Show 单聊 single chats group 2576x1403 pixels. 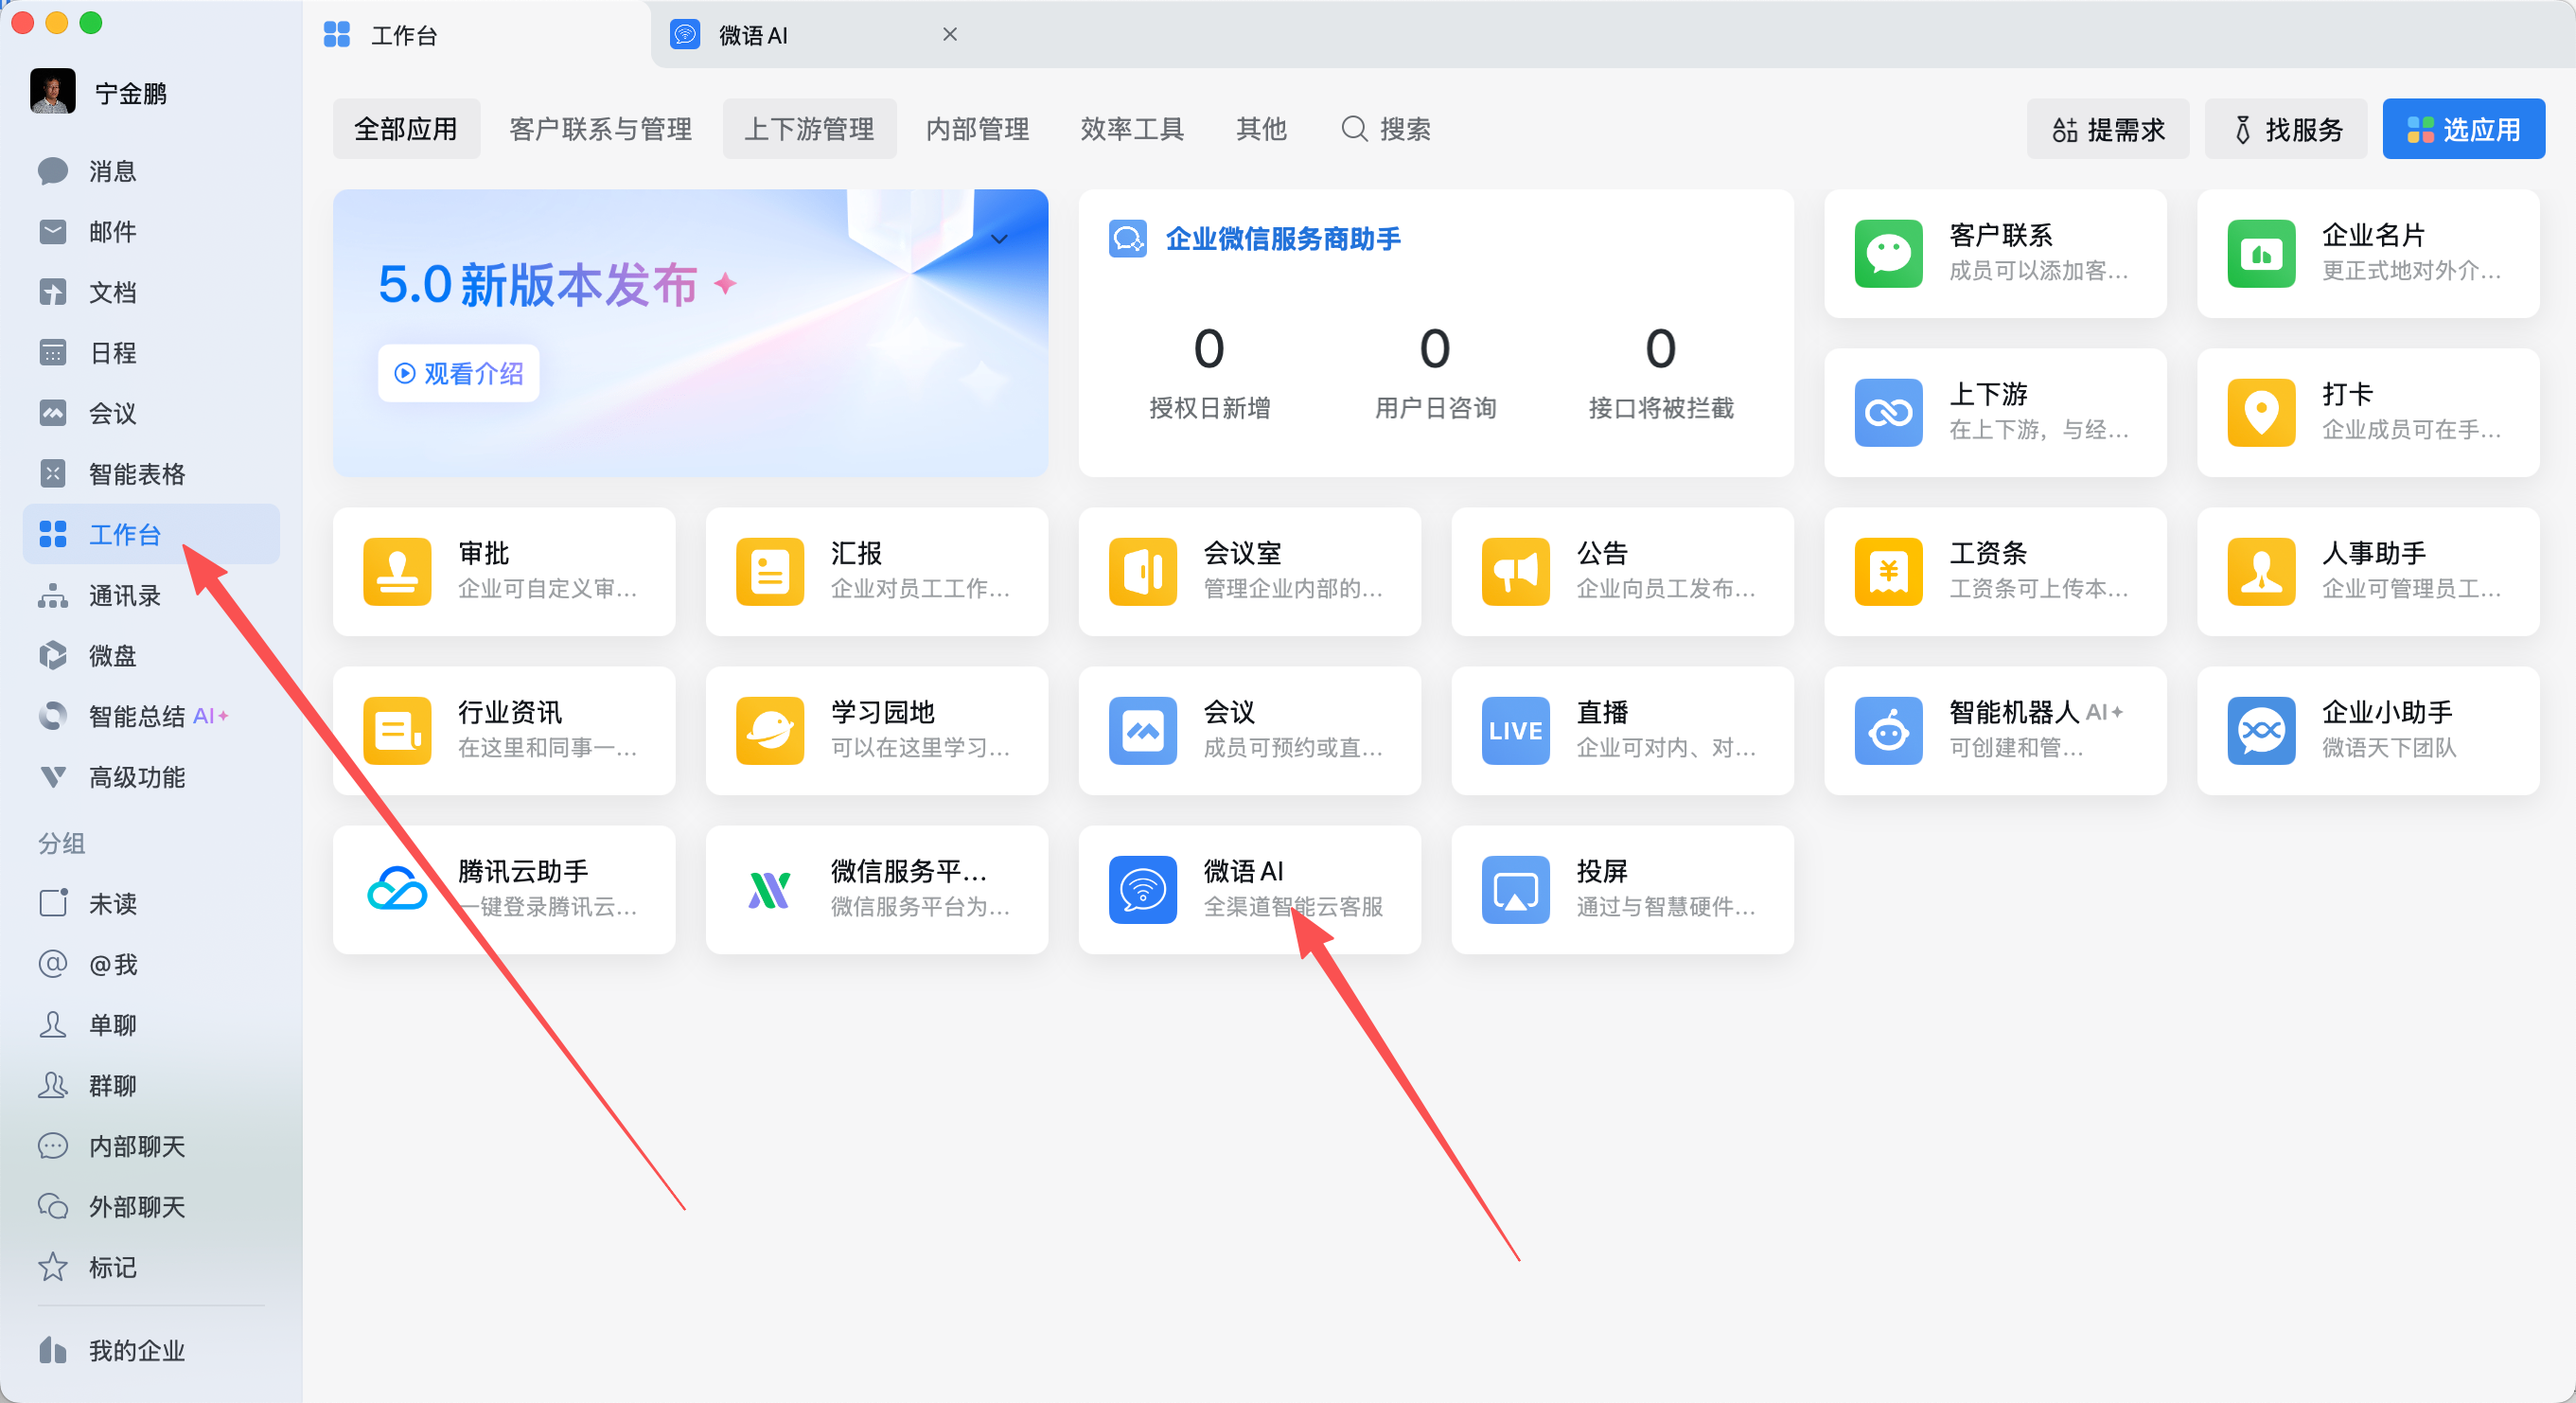151,1024
